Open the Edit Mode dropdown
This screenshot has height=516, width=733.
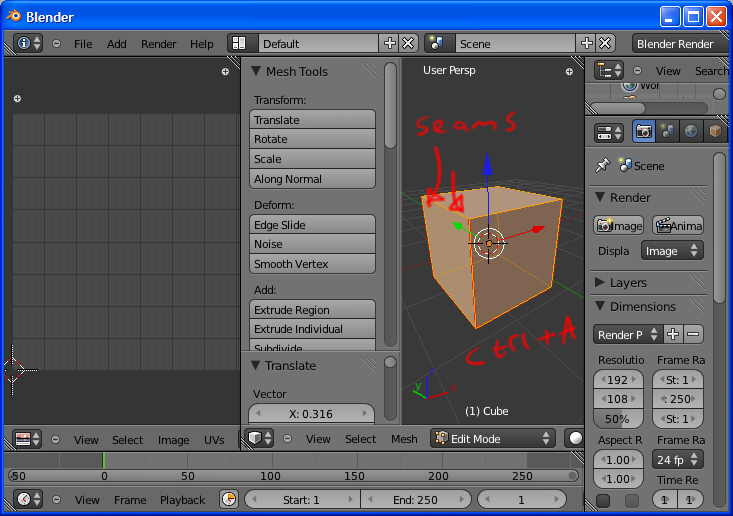pos(493,439)
